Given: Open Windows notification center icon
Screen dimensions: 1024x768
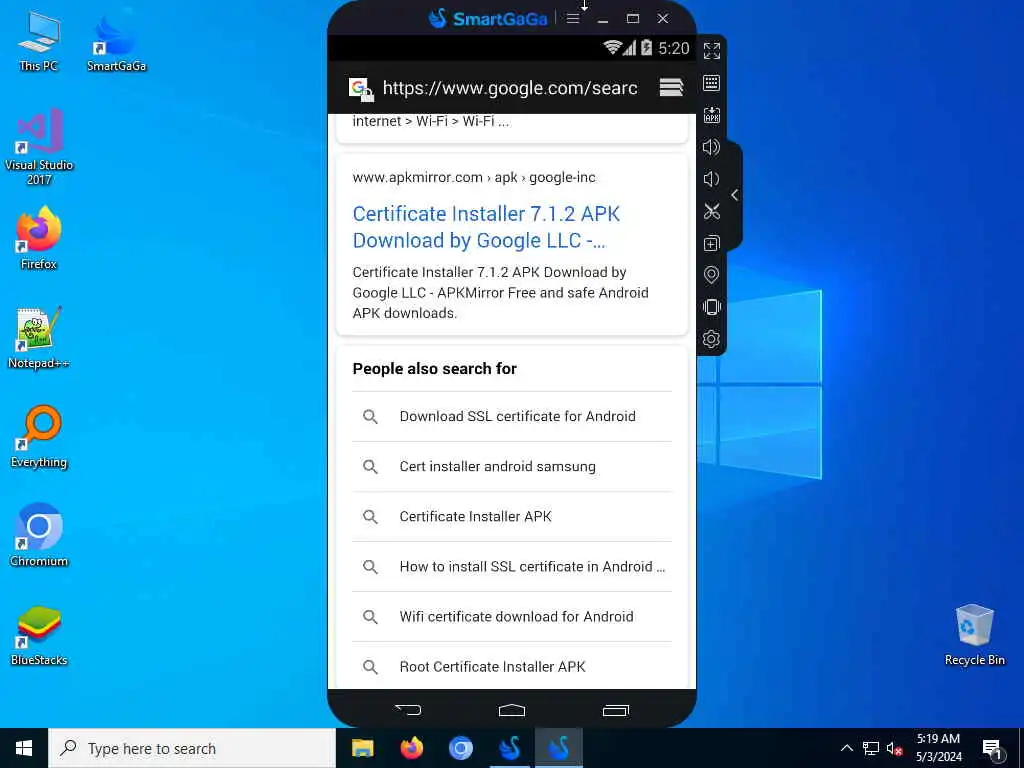Looking at the screenshot, I should coord(992,749).
